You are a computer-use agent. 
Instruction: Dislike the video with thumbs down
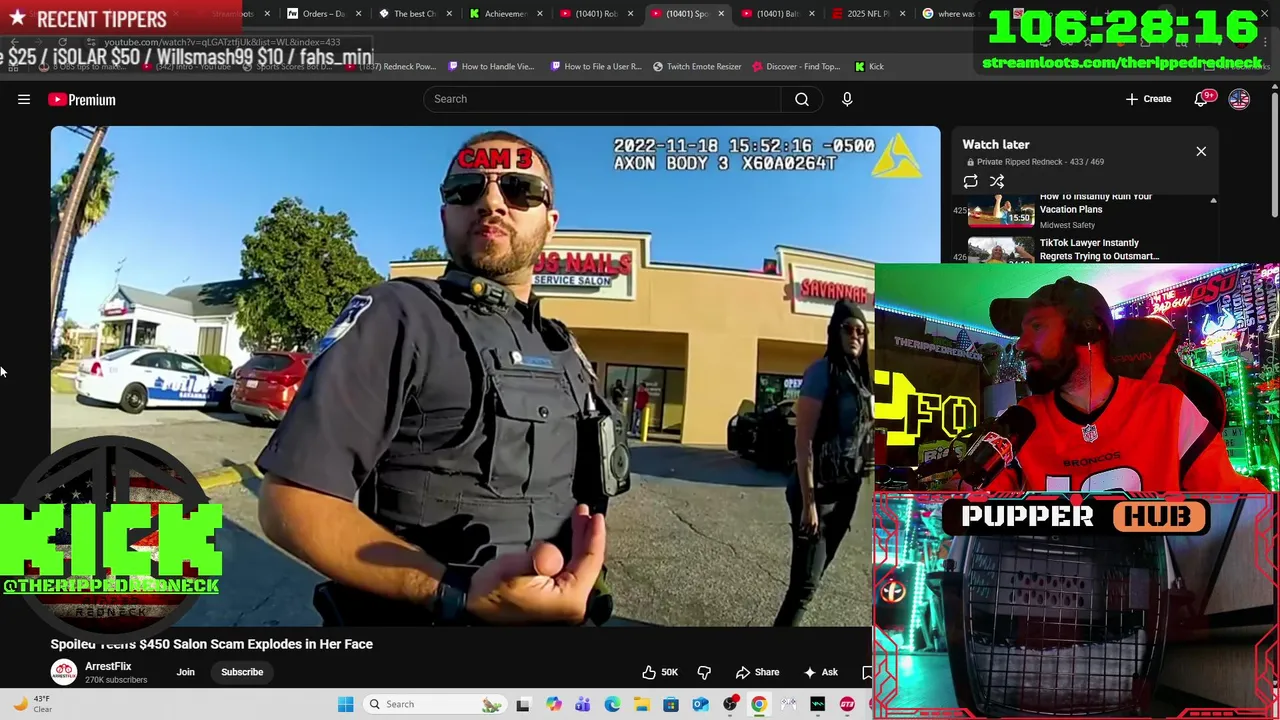click(x=704, y=672)
